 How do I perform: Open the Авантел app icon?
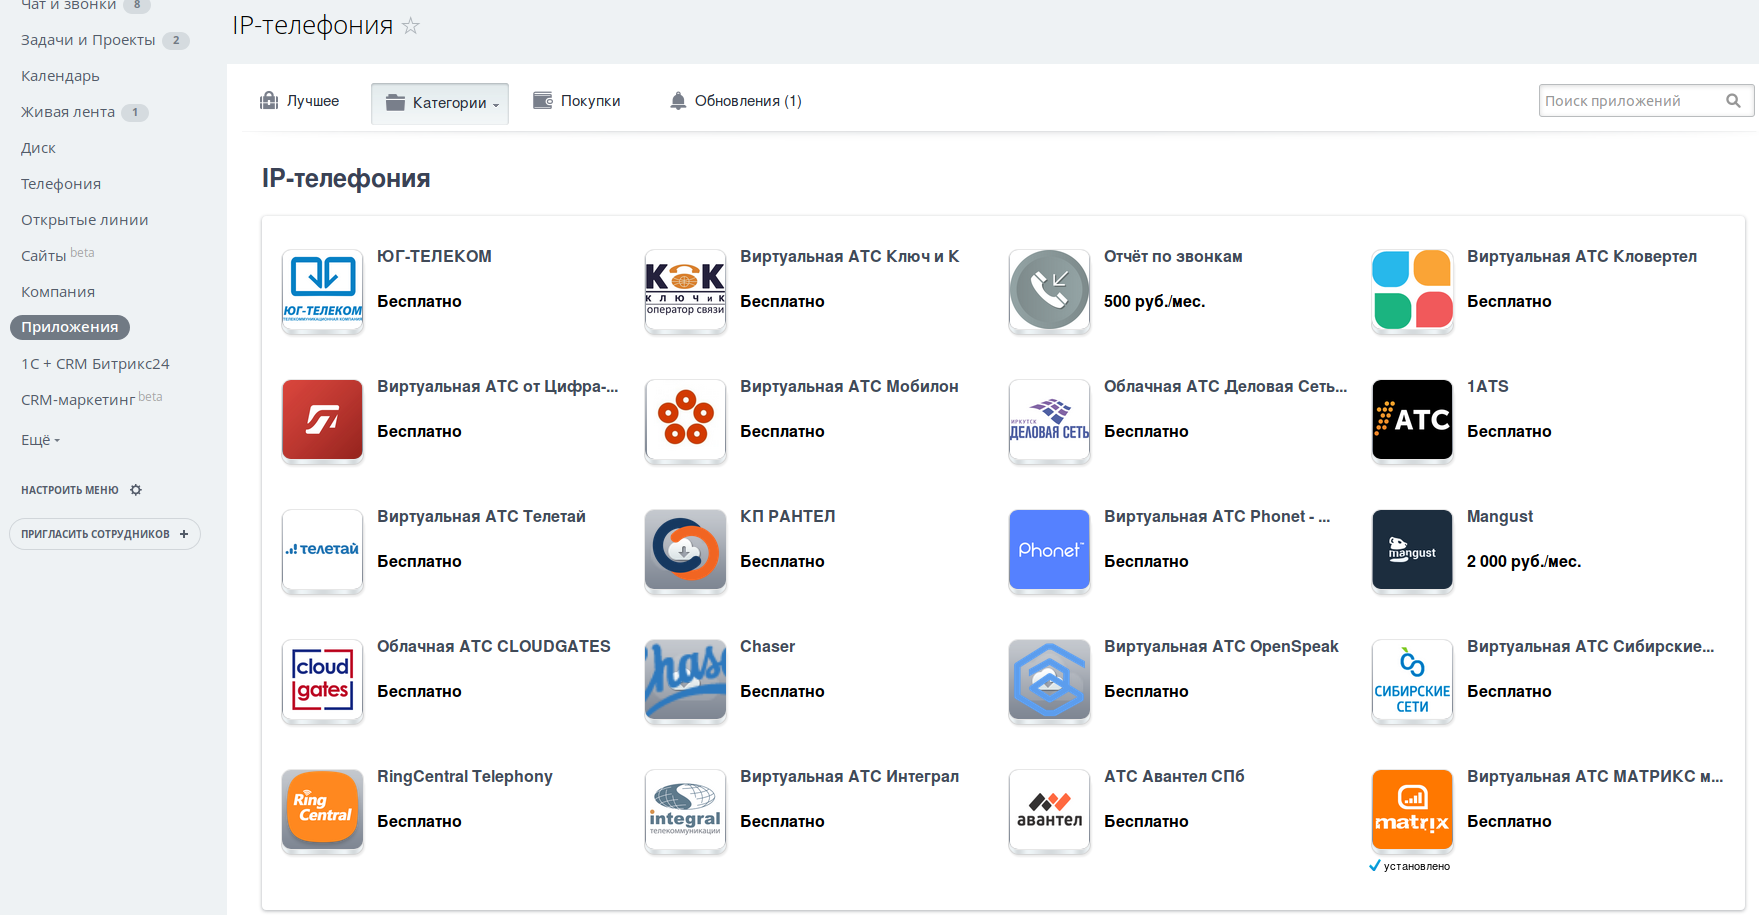click(1049, 810)
